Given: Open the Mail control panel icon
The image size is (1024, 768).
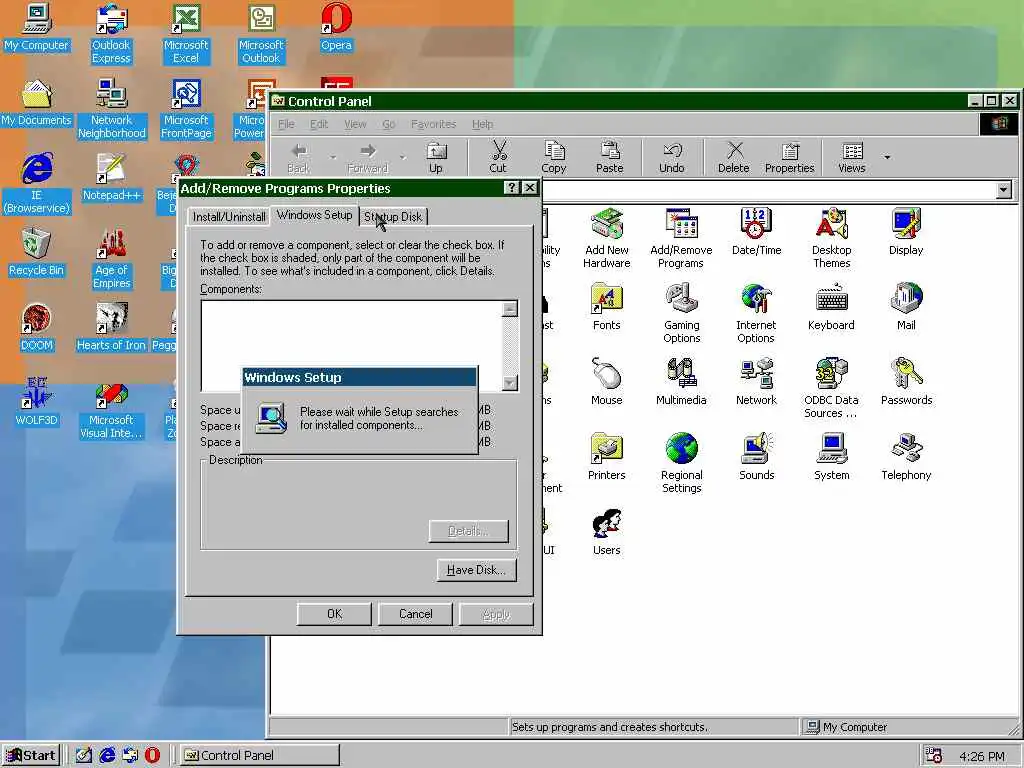Looking at the screenshot, I should click(906, 307).
